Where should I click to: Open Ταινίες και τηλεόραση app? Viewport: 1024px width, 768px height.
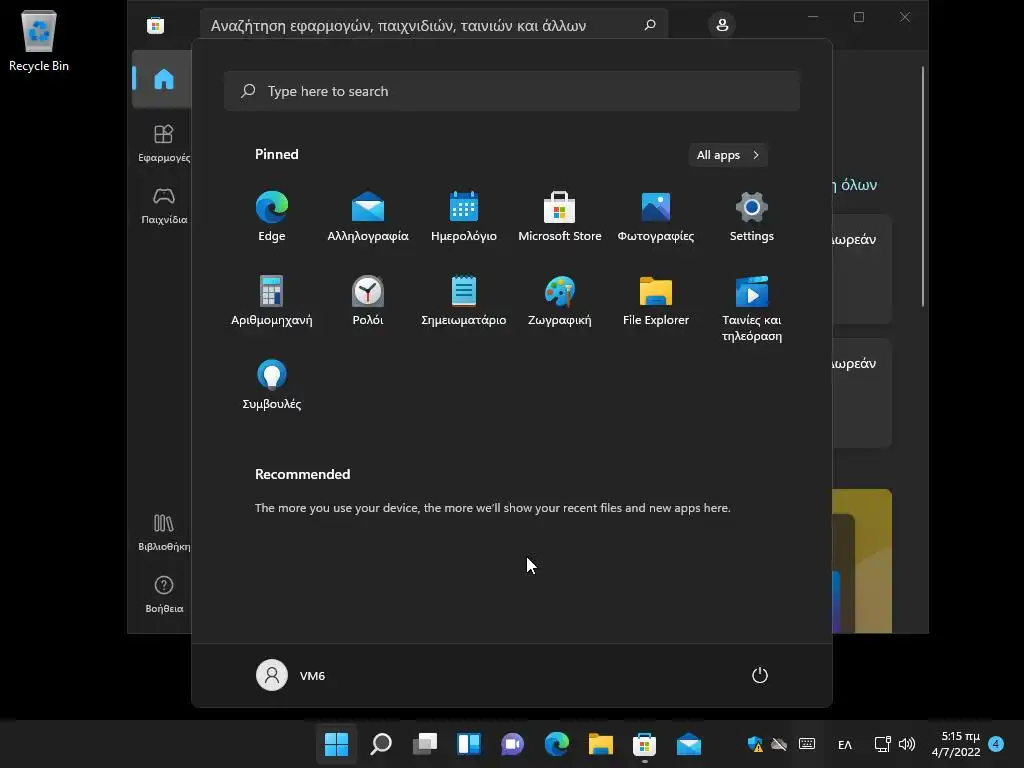point(752,309)
